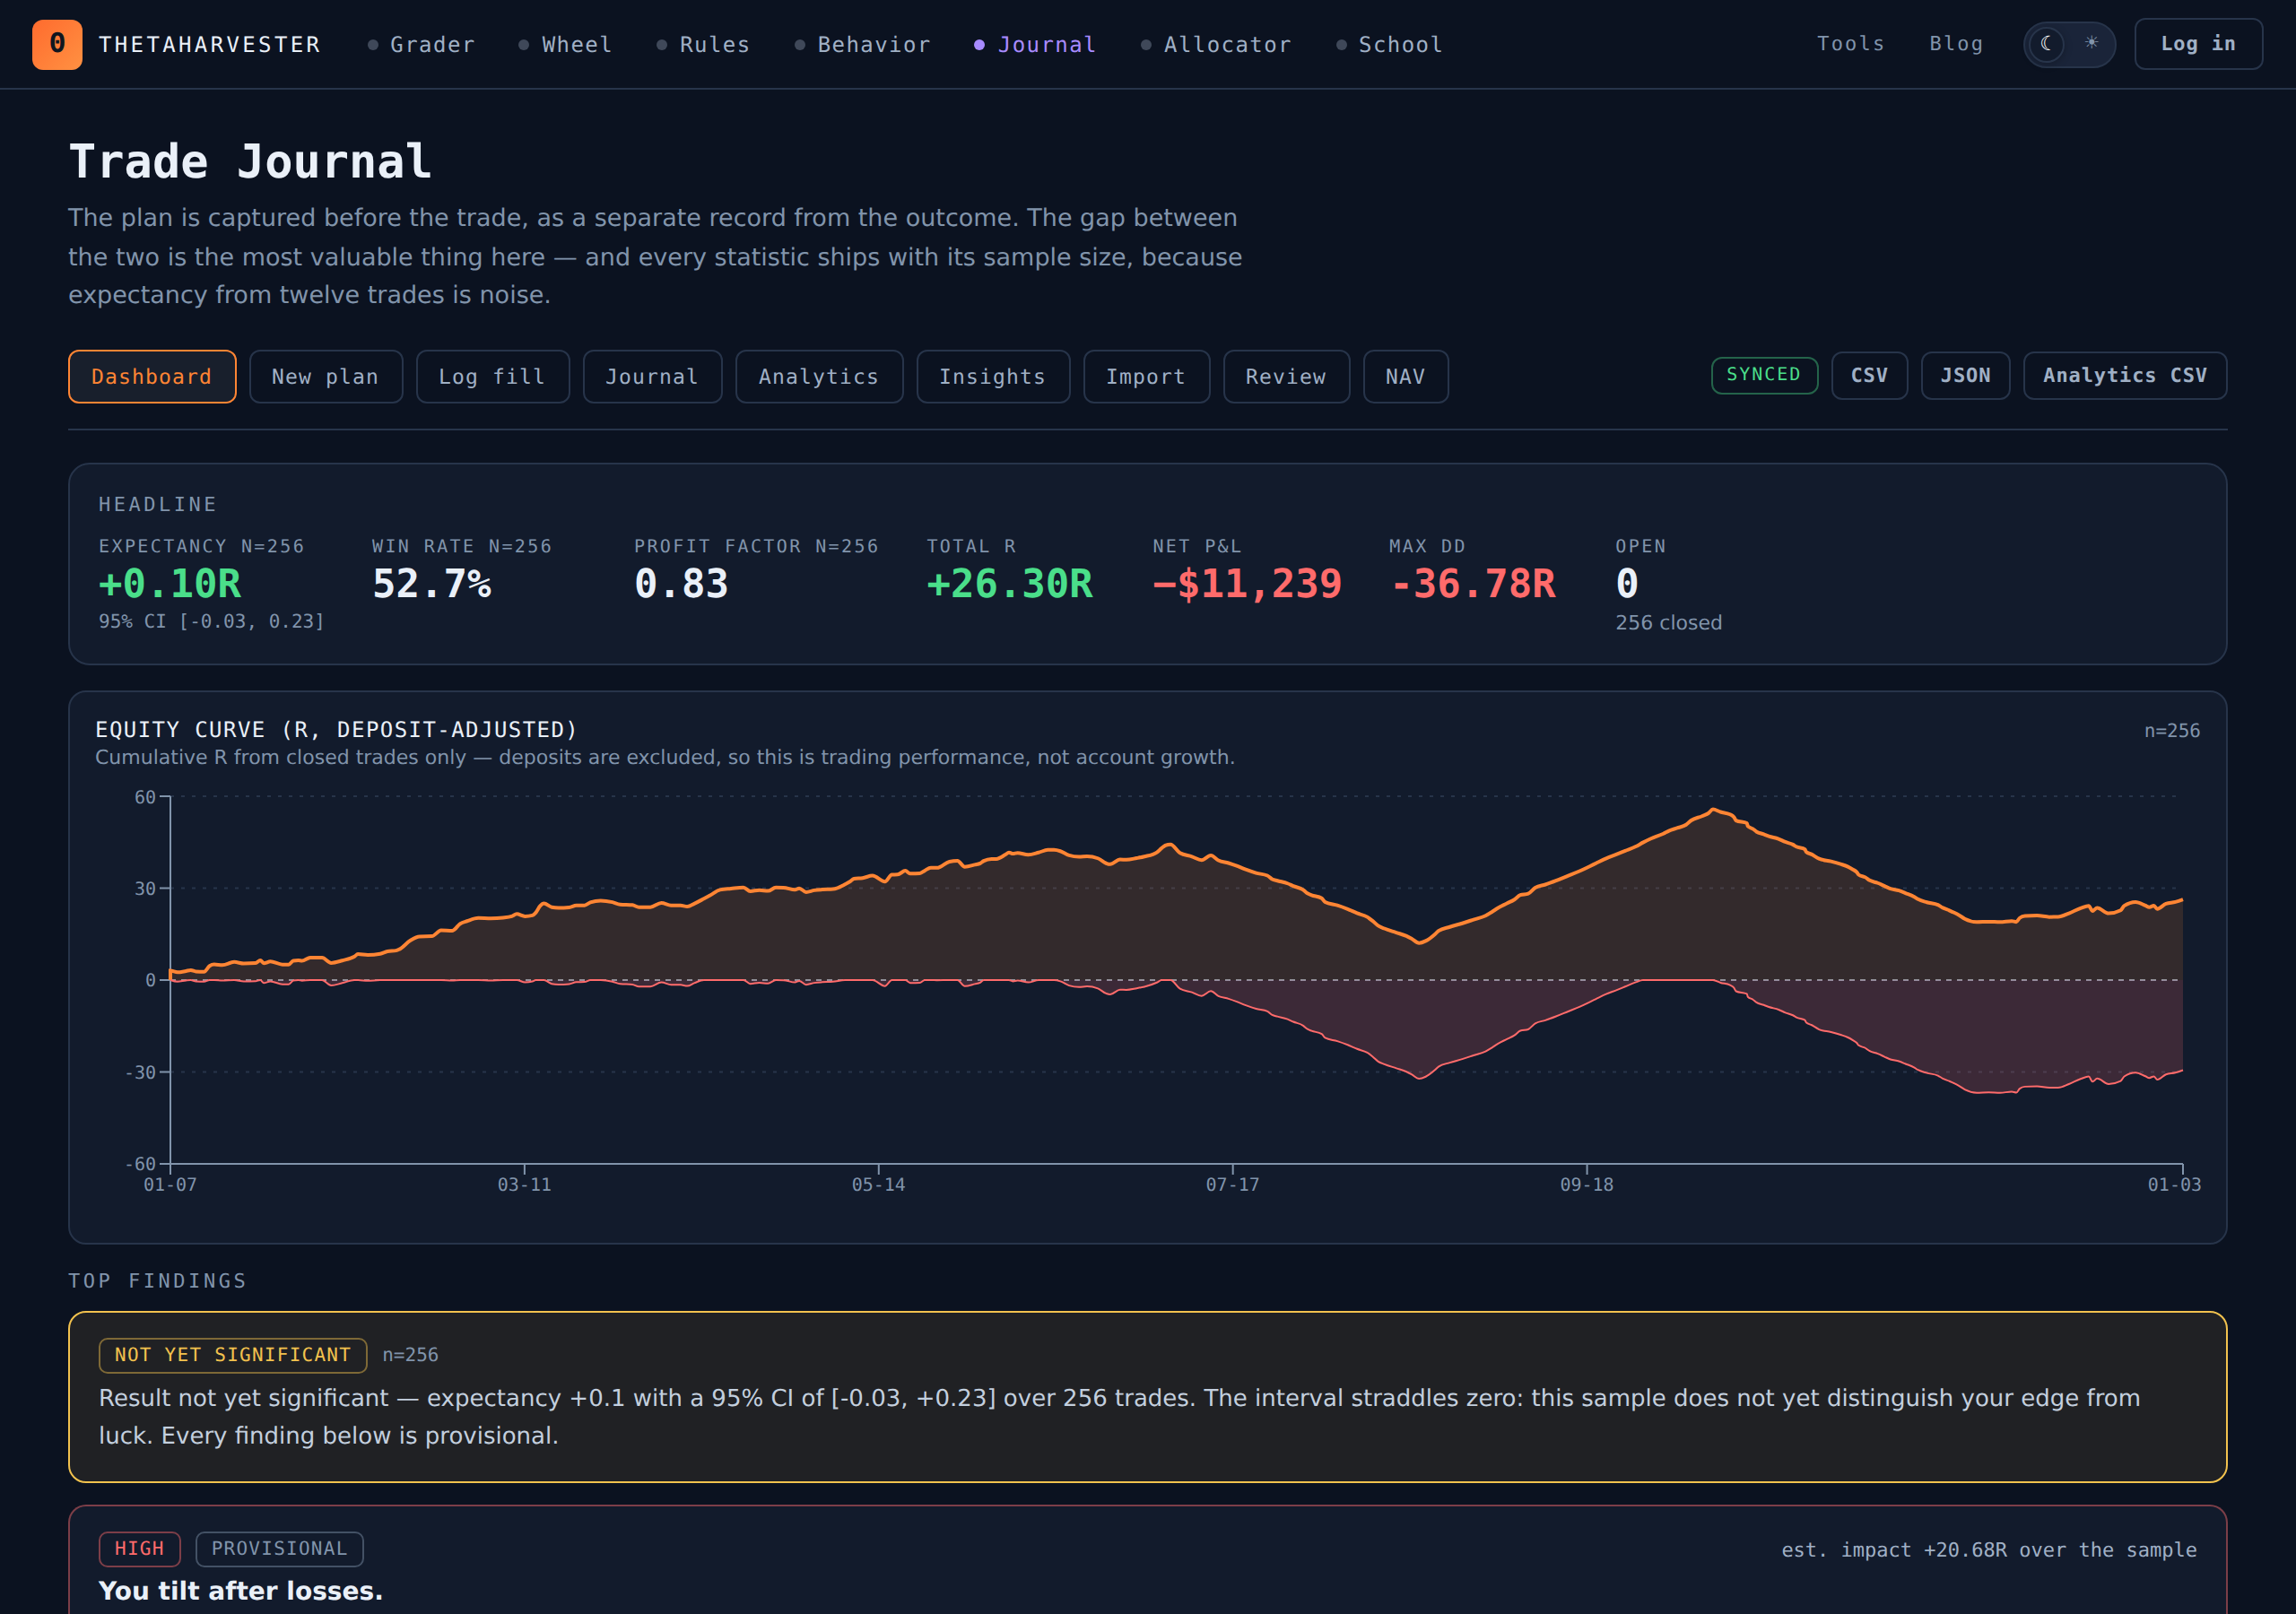Go to the Import tab
The image size is (2296, 1614).
[x=1146, y=377]
